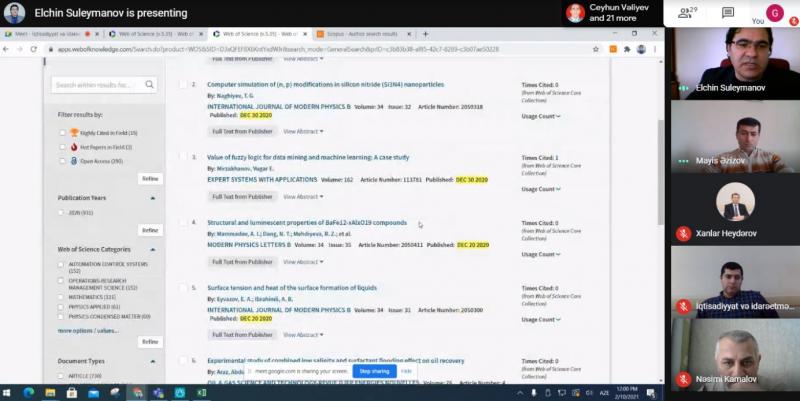
Task: Click the Chrome icon in the taskbar
Action: pos(137,393)
